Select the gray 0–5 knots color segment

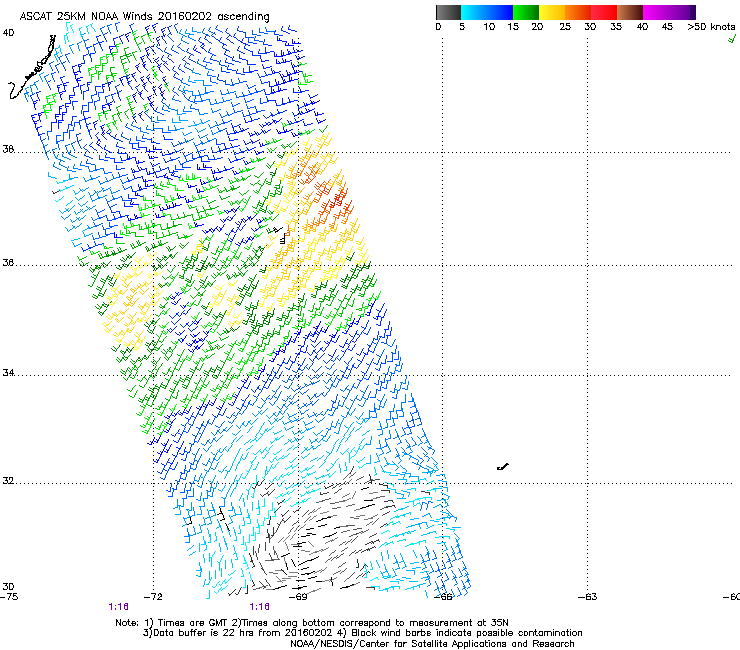coord(448,12)
